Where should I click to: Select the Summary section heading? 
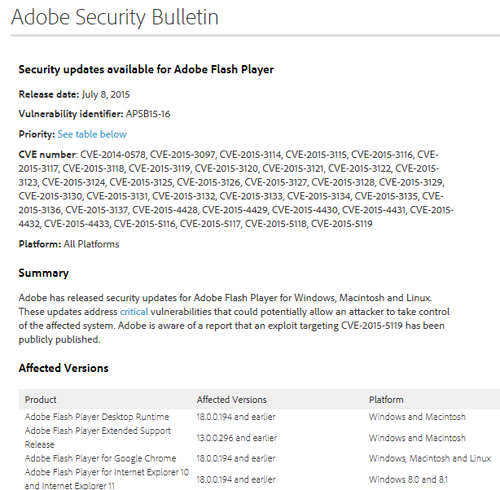tap(44, 273)
